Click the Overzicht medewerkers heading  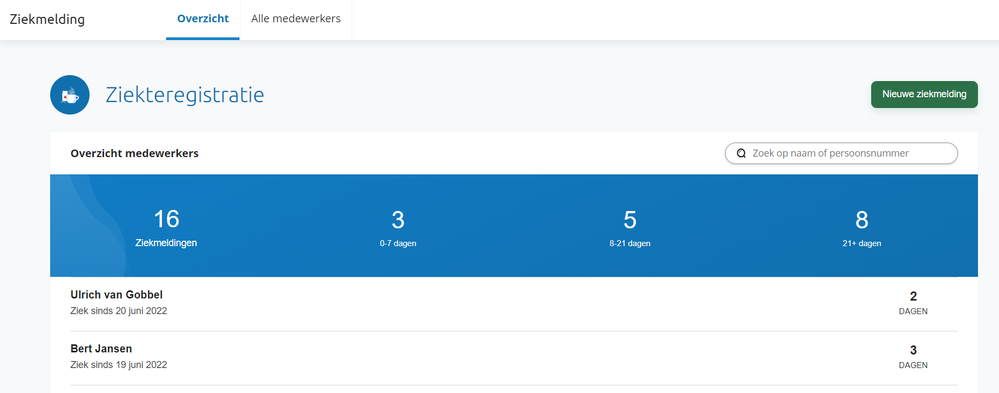coord(134,154)
